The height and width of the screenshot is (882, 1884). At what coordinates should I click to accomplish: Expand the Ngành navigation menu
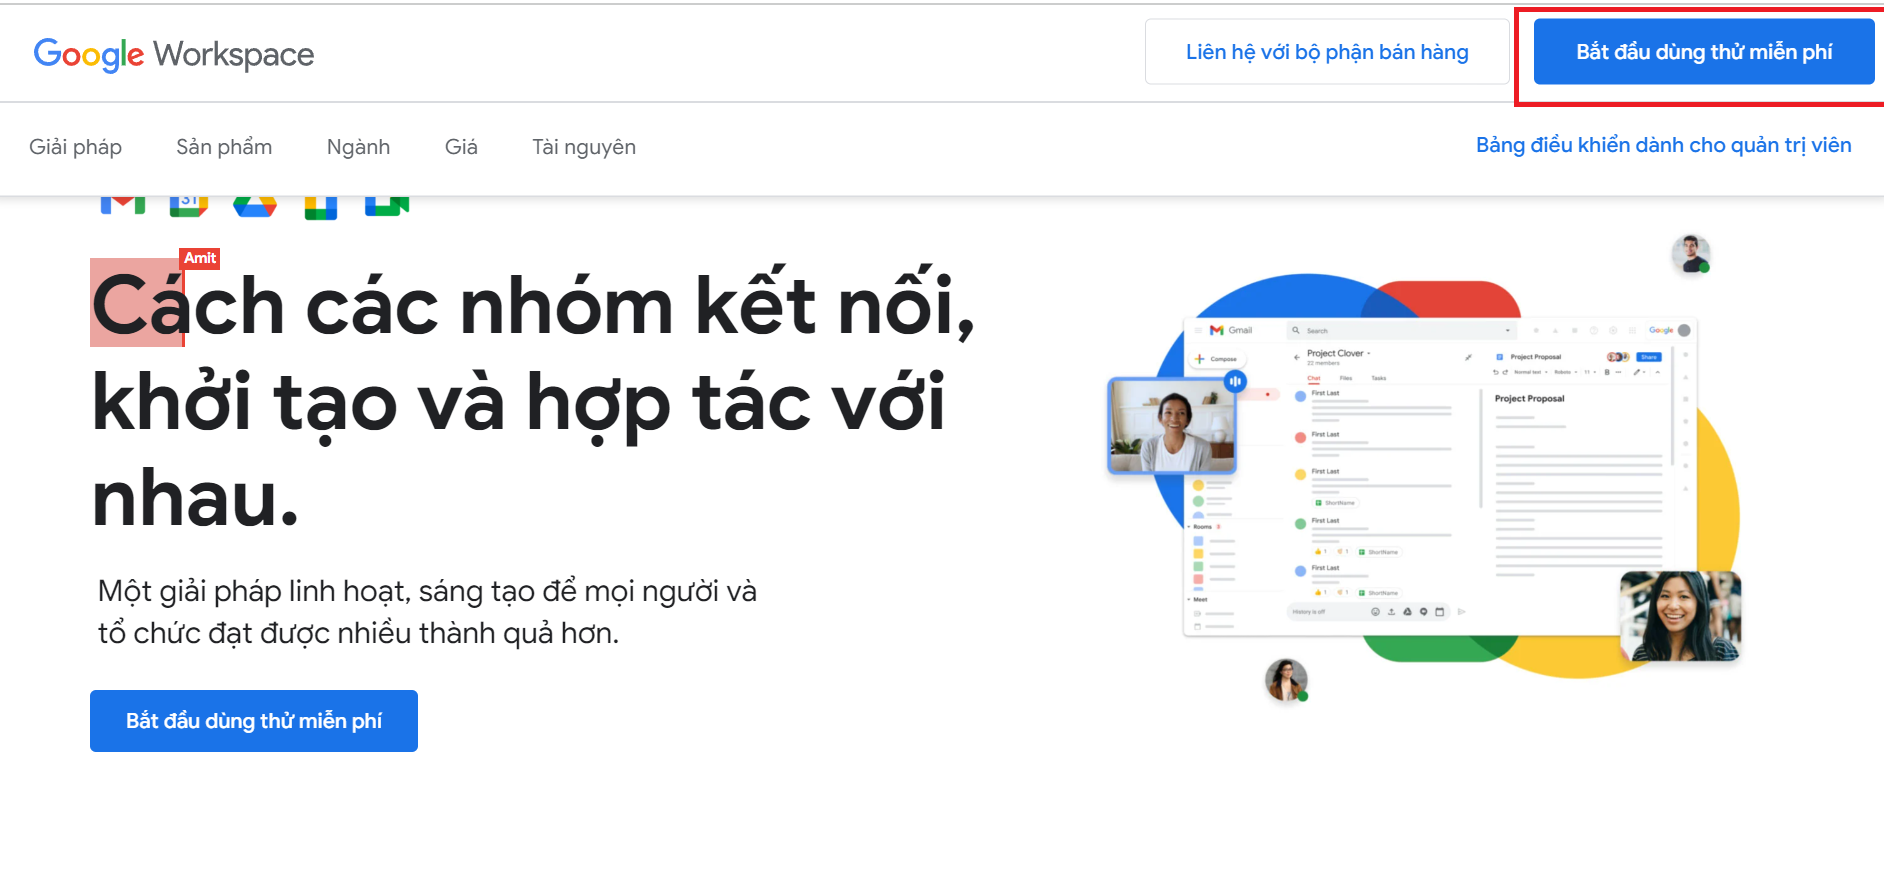pos(358,147)
